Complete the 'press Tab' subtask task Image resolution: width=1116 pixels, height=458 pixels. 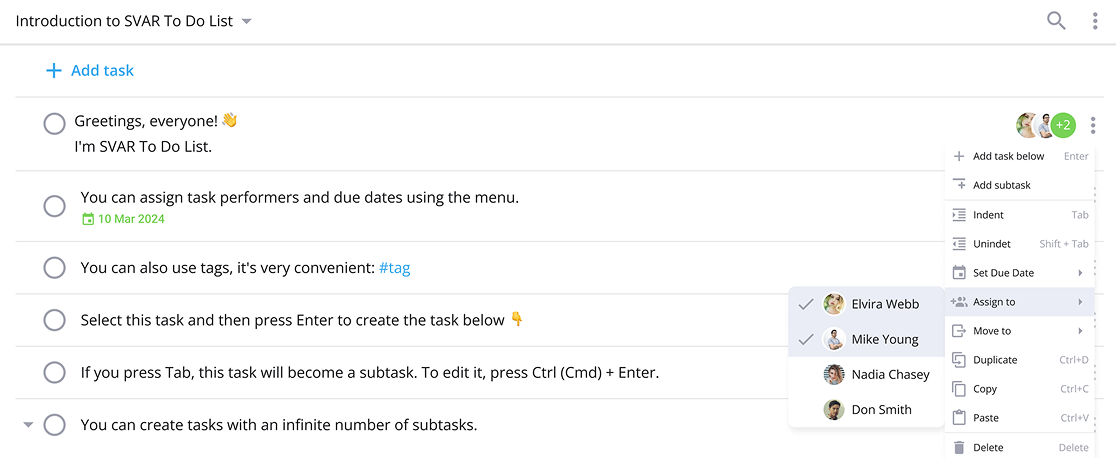tap(55, 373)
